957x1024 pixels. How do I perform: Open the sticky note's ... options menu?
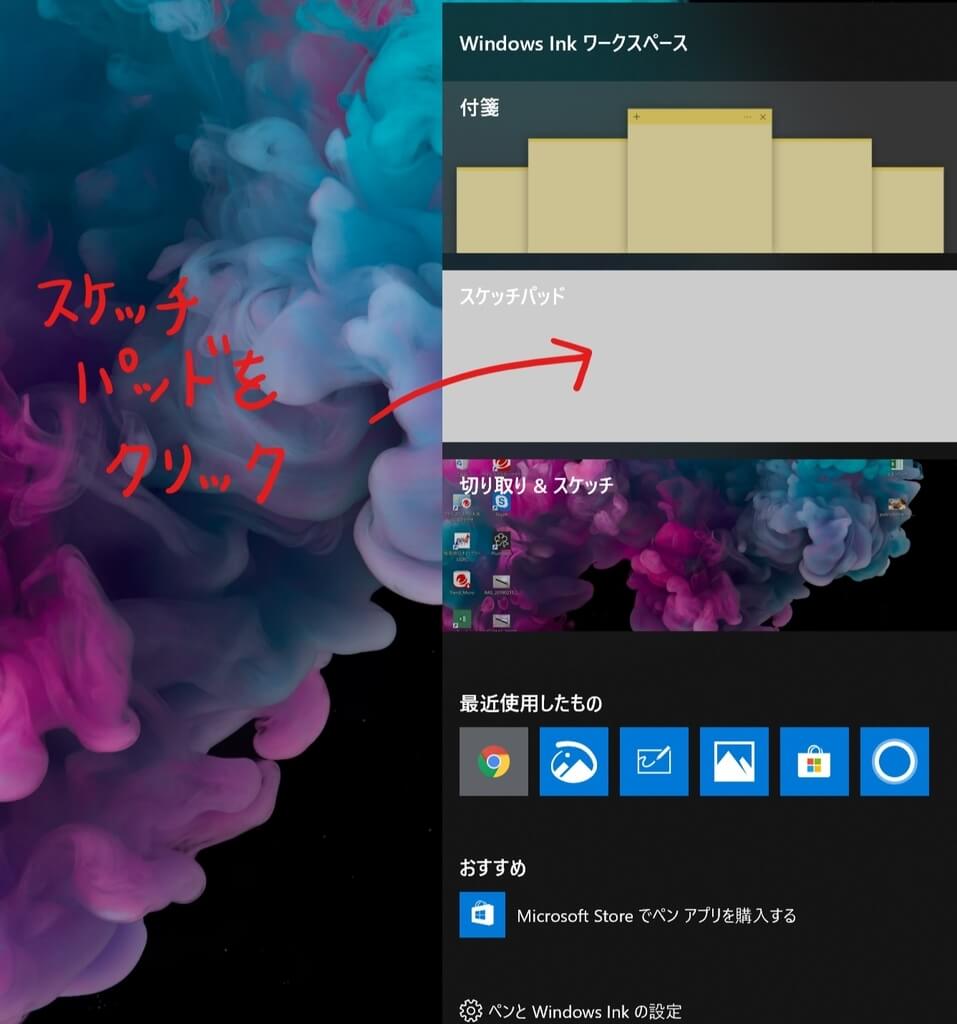click(747, 117)
